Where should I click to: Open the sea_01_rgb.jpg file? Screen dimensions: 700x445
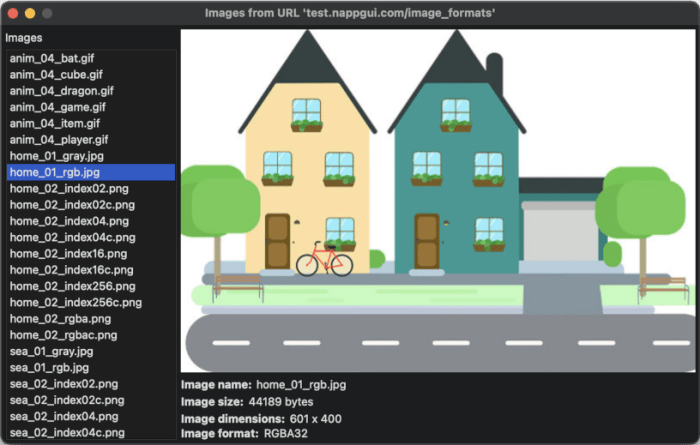click(x=50, y=367)
